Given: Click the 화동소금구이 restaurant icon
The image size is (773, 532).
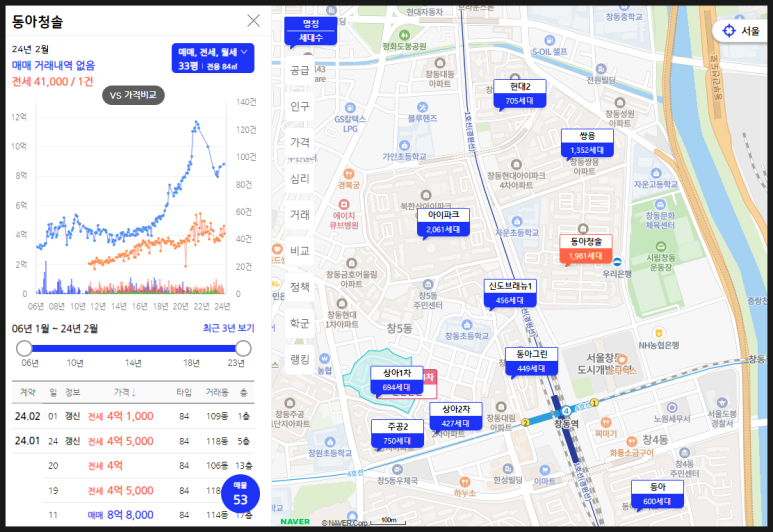Looking at the screenshot, I should click(x=632, y=441).
